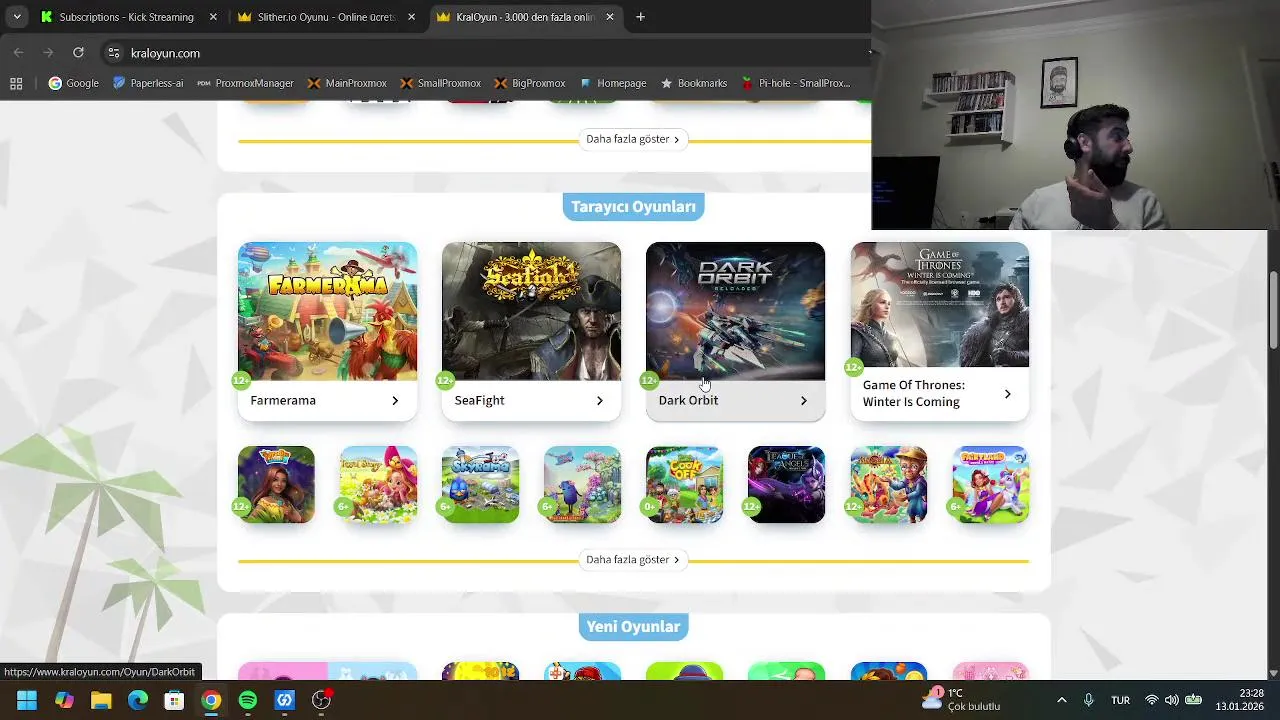Image resolution: width=1280 pixels, height=720 pixels.
Task: Click the Farmerama title text
Action: (x=283, y=401)
